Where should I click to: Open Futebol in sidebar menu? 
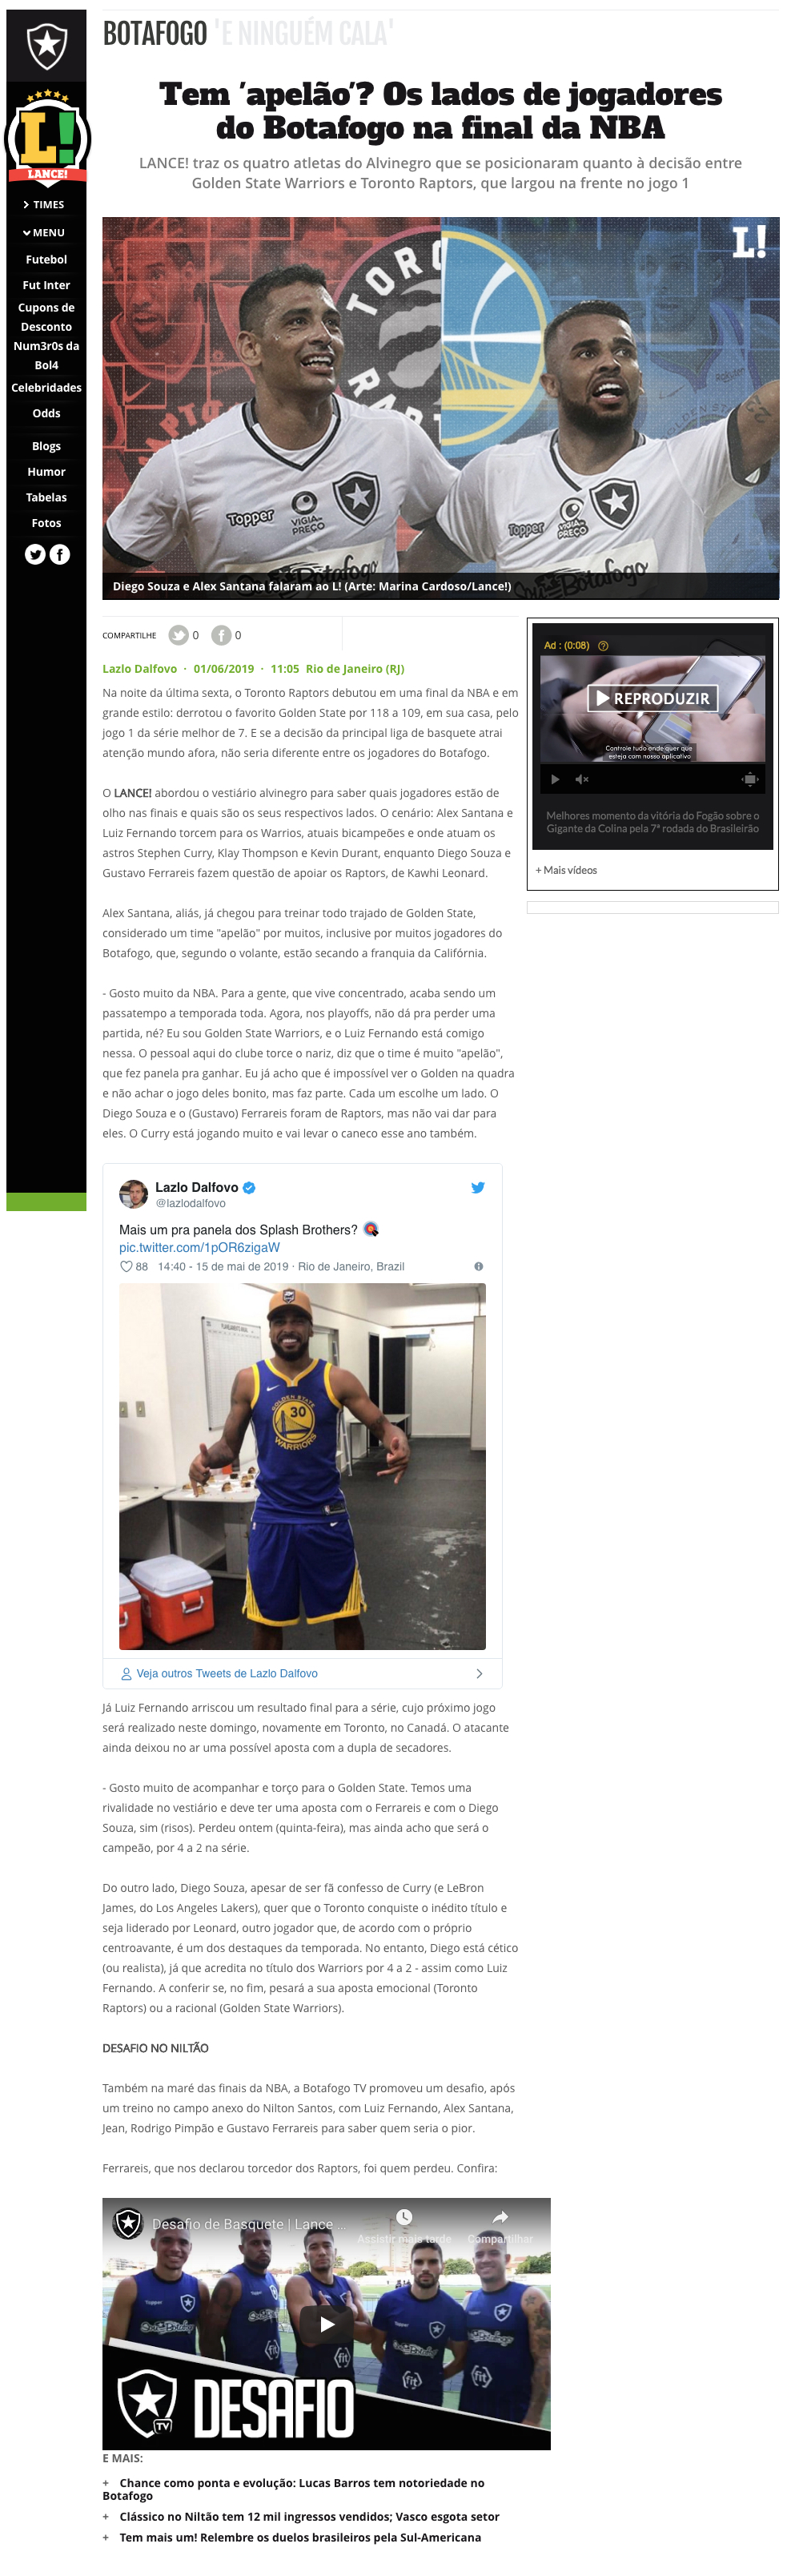pos(46,259)
